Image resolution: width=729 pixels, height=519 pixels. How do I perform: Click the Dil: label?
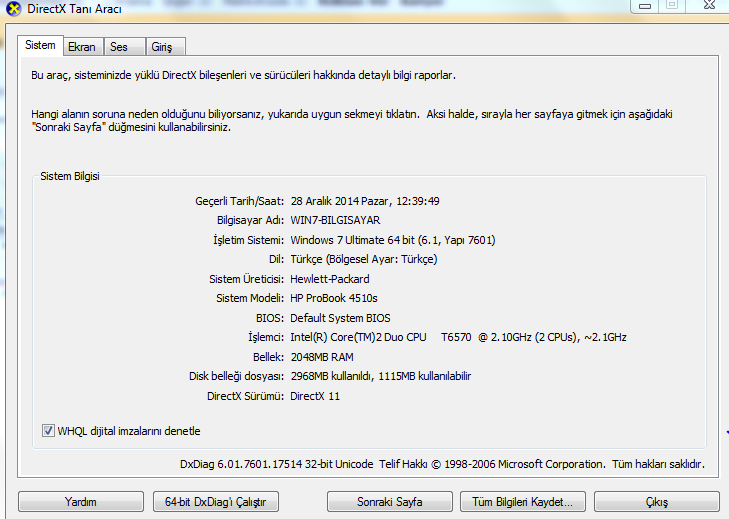tap(276, 259)
